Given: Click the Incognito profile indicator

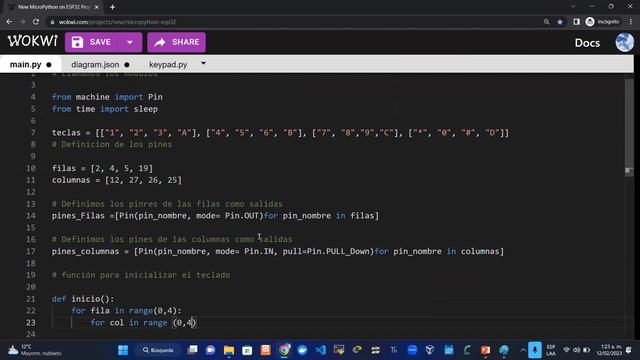Looking at the screenshot, I should (x=602, y=22).
